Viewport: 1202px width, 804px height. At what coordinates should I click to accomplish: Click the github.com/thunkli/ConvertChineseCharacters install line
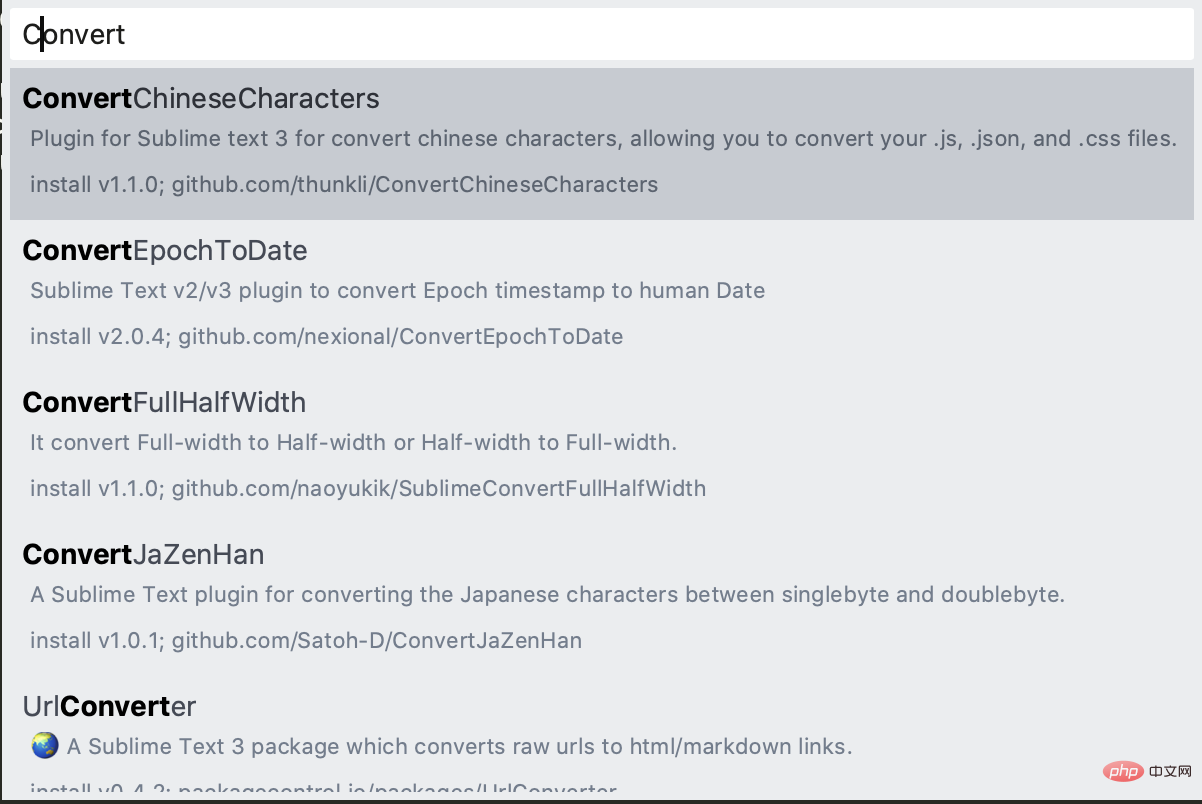[x=344, y=184]
